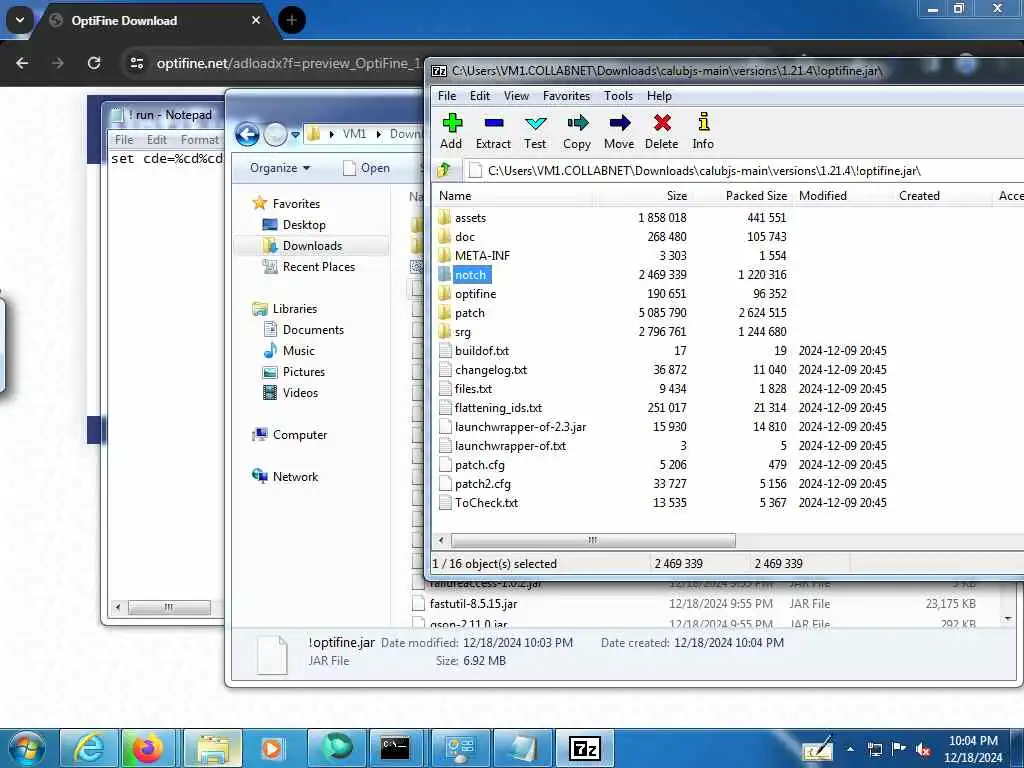
Task: Select patch.cfg file
Action: [479, 464]
